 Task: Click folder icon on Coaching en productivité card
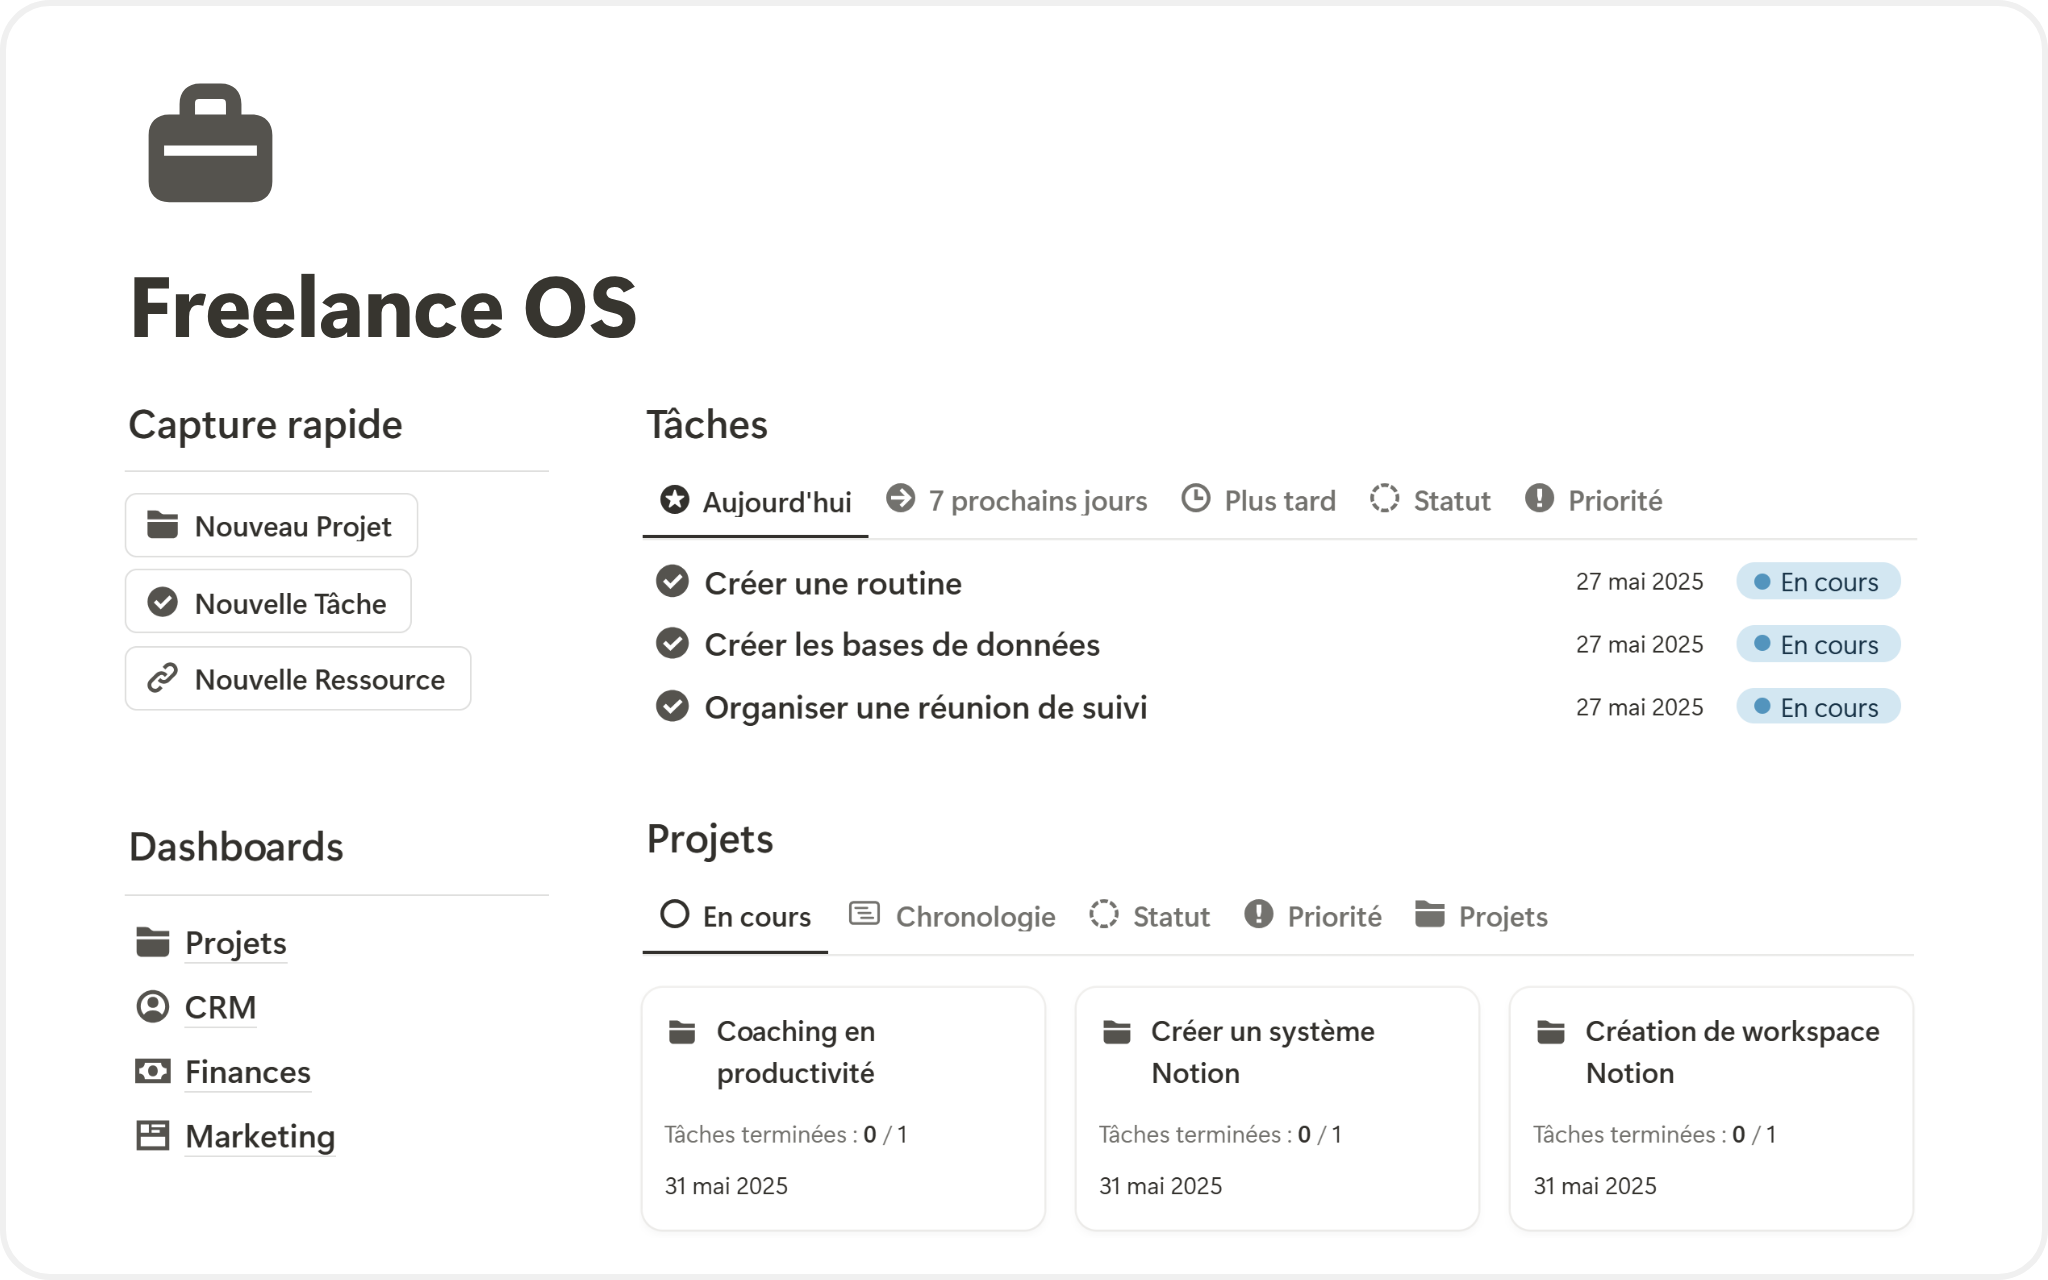(x=682, y=1032)
